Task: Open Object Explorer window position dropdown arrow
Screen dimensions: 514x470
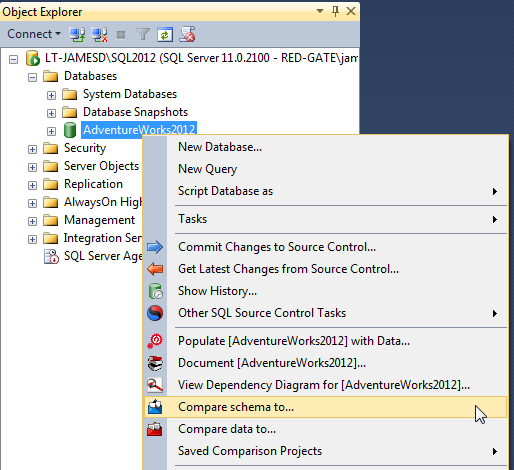Action: 320,11
